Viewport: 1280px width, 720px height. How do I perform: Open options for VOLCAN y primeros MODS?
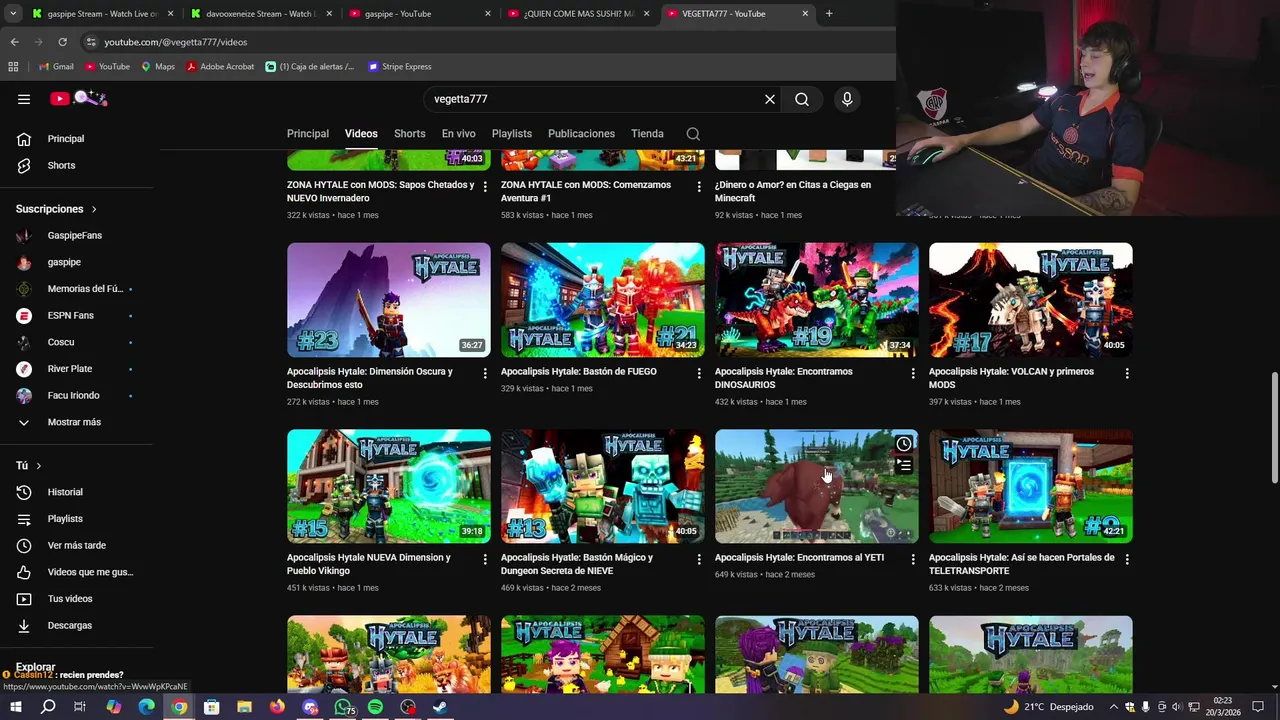(x=1127, y=373)
